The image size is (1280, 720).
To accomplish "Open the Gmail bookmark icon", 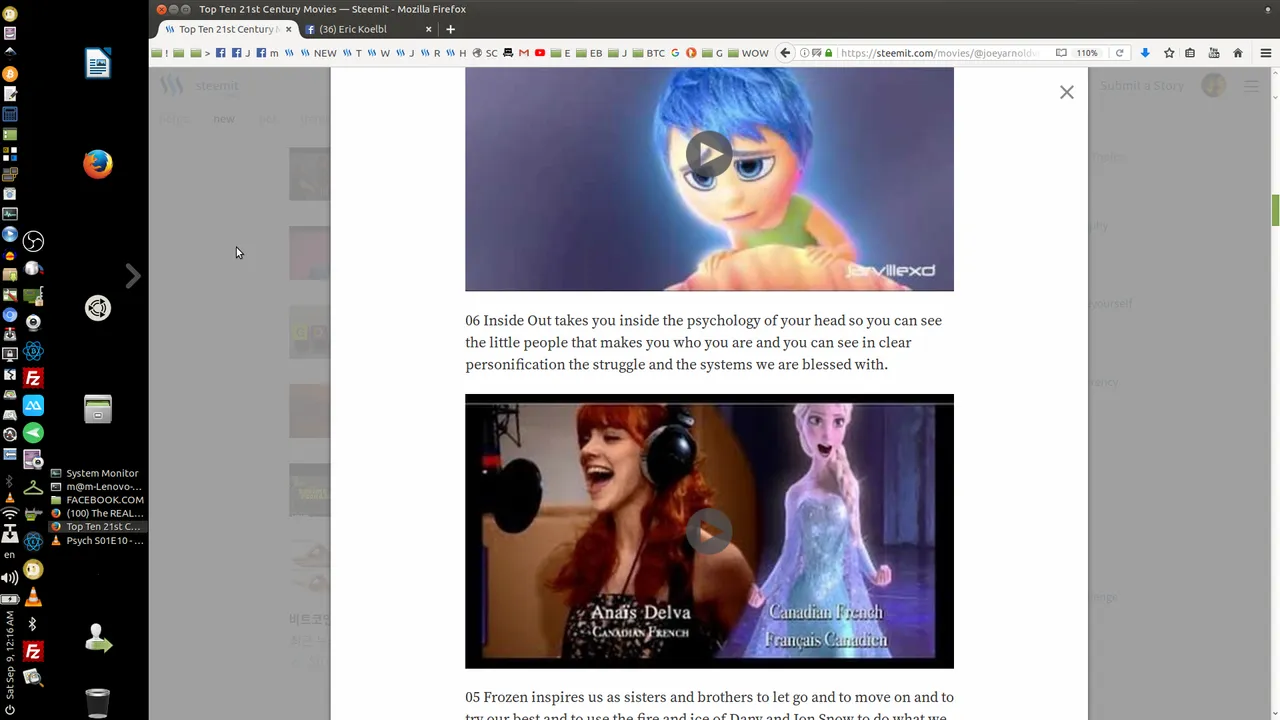I will (x=523, y=53).
